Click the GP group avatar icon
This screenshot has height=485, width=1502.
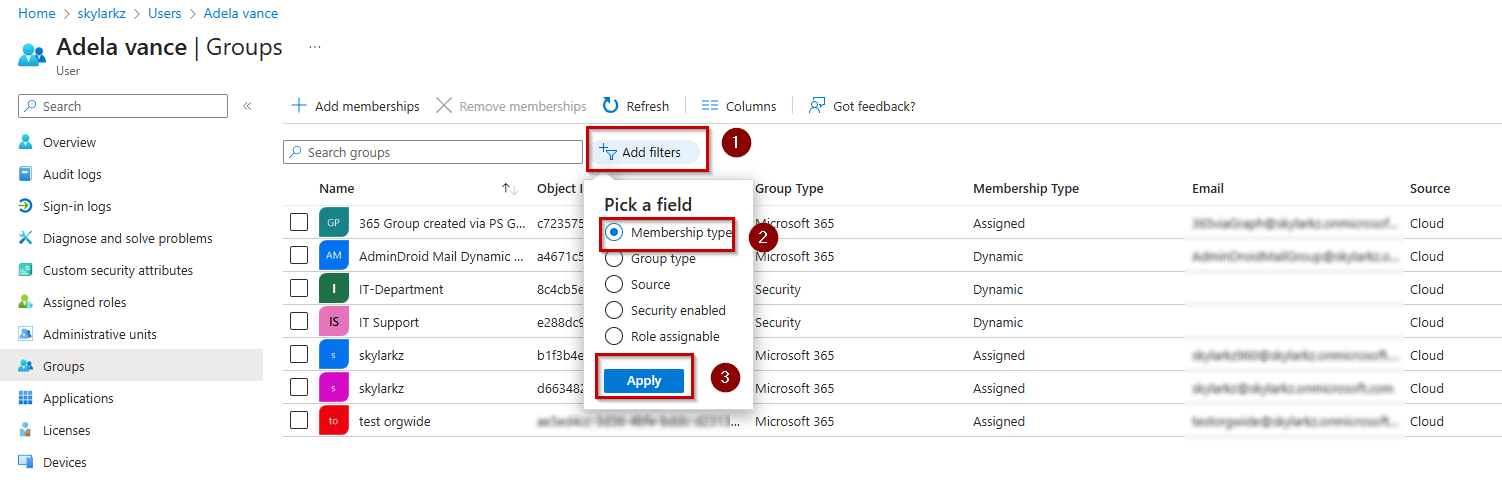334,223
